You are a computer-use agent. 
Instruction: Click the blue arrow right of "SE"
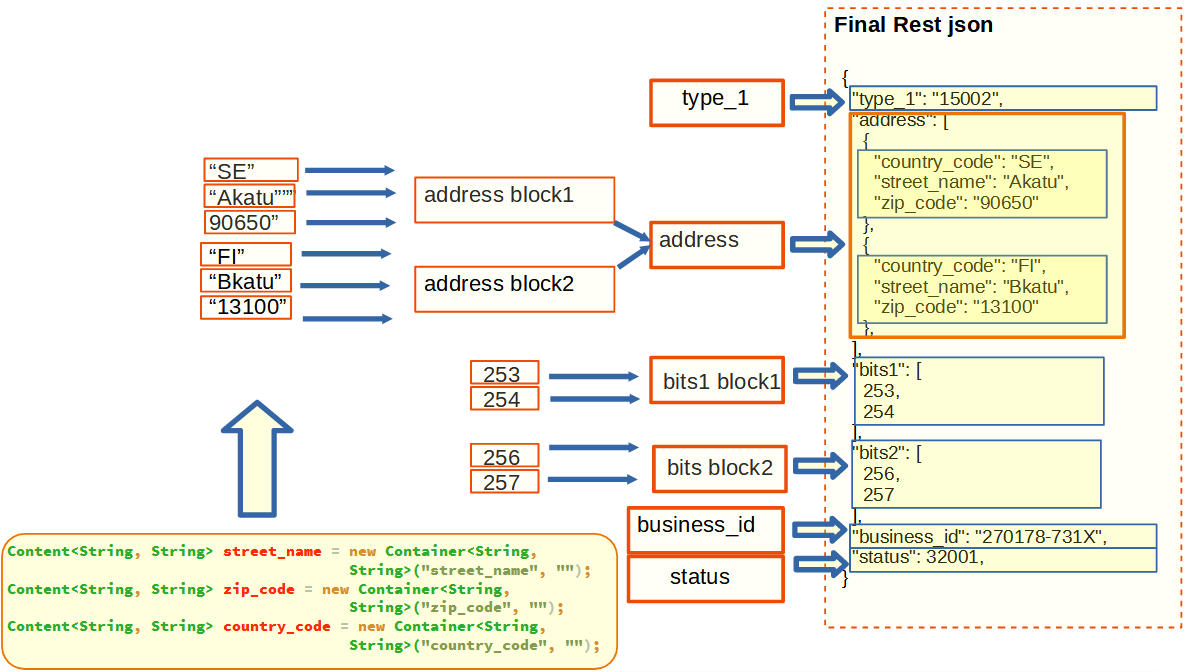[x=349, y=171]
